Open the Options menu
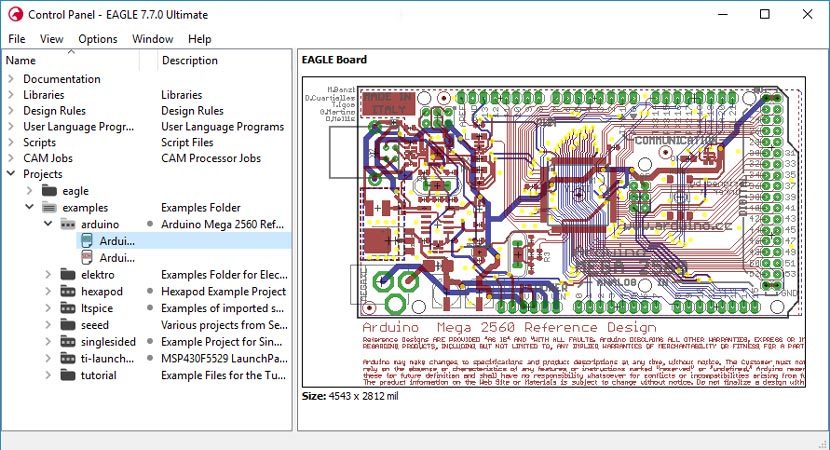Image resolution: width=830 pixels, height=450 pixels. 98,39
